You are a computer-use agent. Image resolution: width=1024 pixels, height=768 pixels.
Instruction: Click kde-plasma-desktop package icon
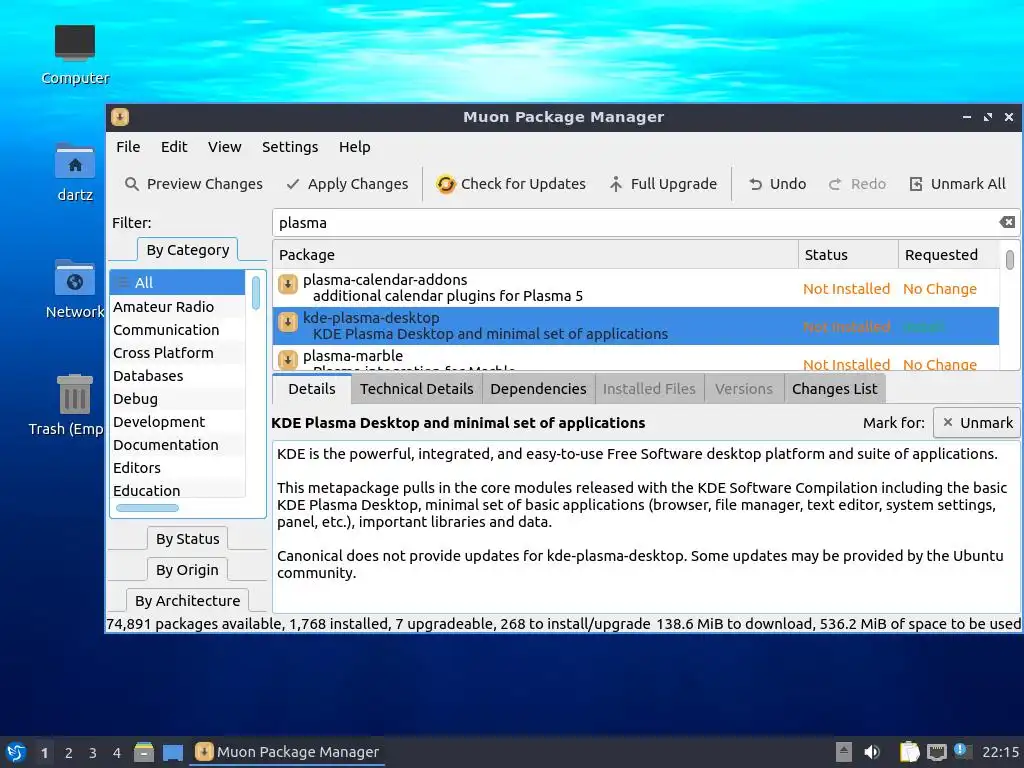(288, 322)
